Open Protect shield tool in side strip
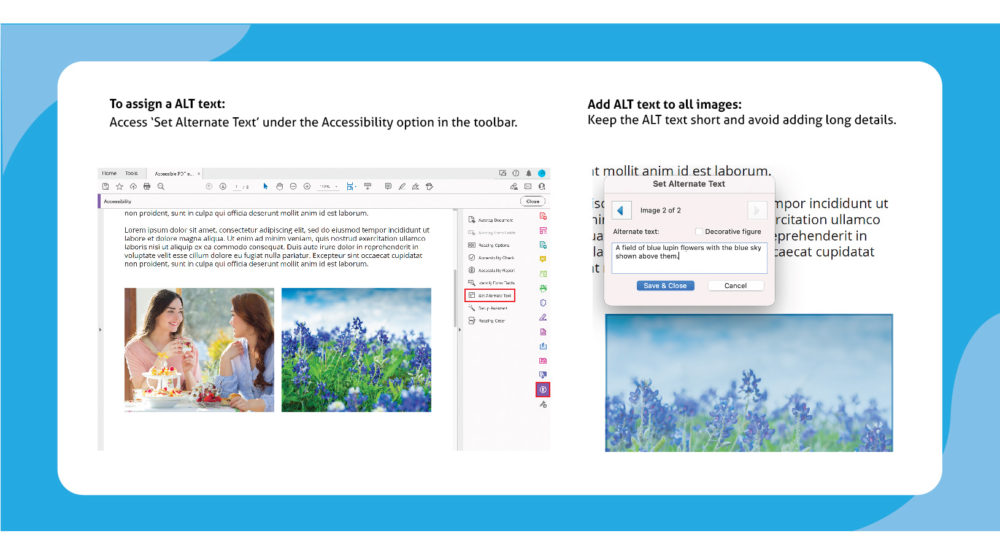This screenshot has width=1000, height=560. point(543,303)
